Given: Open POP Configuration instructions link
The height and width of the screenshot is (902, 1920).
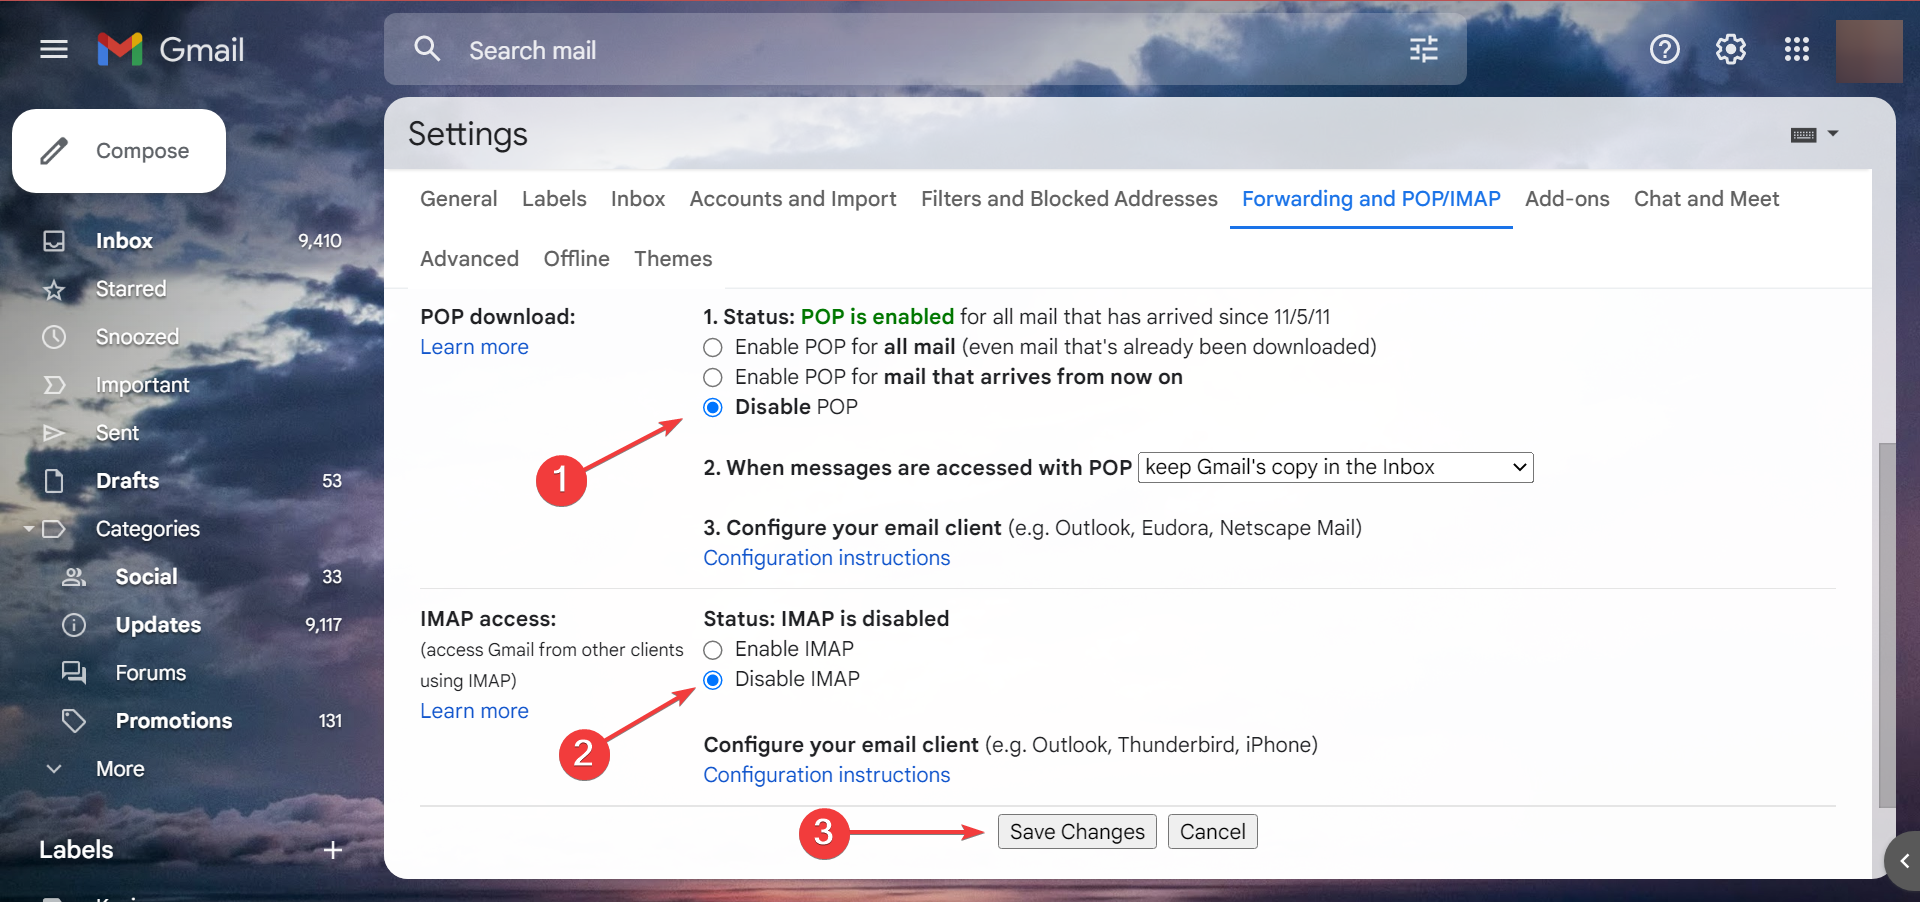Looking at the screenshot, I should (x=826, y=557).
